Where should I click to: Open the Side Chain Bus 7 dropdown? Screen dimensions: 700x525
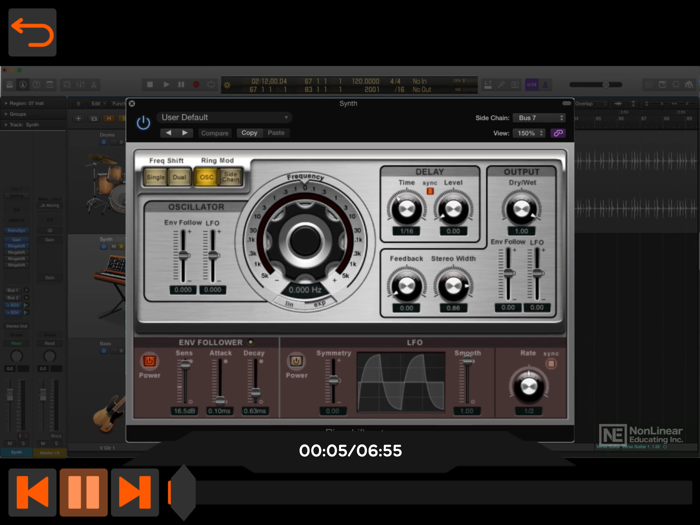click(539, 118)
